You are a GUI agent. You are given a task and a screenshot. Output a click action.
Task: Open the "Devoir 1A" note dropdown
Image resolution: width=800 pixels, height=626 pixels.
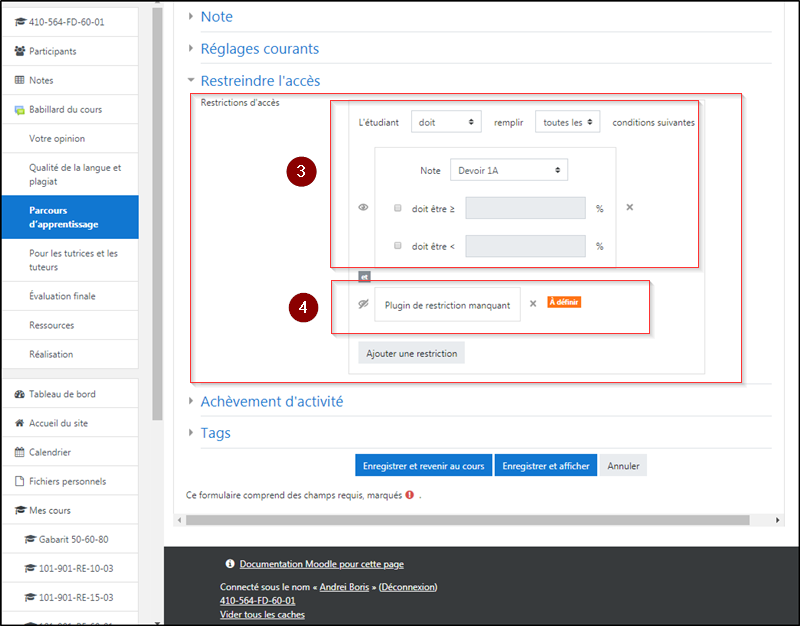pos(508,170)
